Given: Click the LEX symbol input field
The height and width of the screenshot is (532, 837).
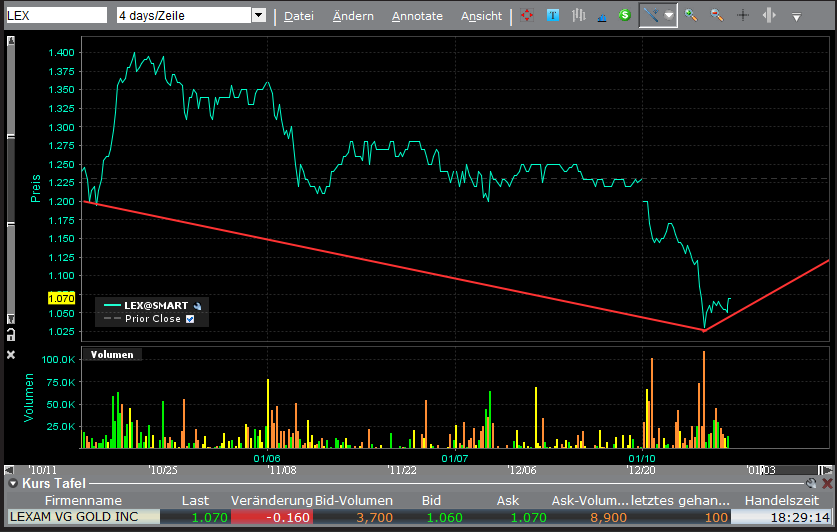Looking at the screenshot, I should [x=56, y=16].
